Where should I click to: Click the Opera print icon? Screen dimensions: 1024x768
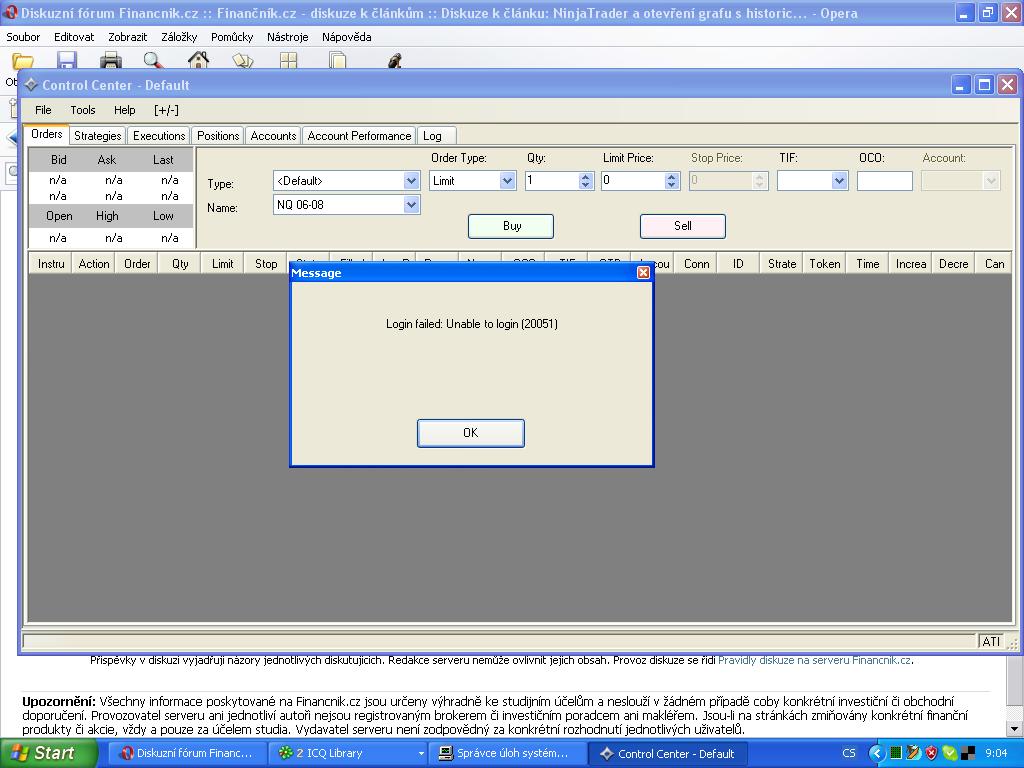[x=111, y=62]
